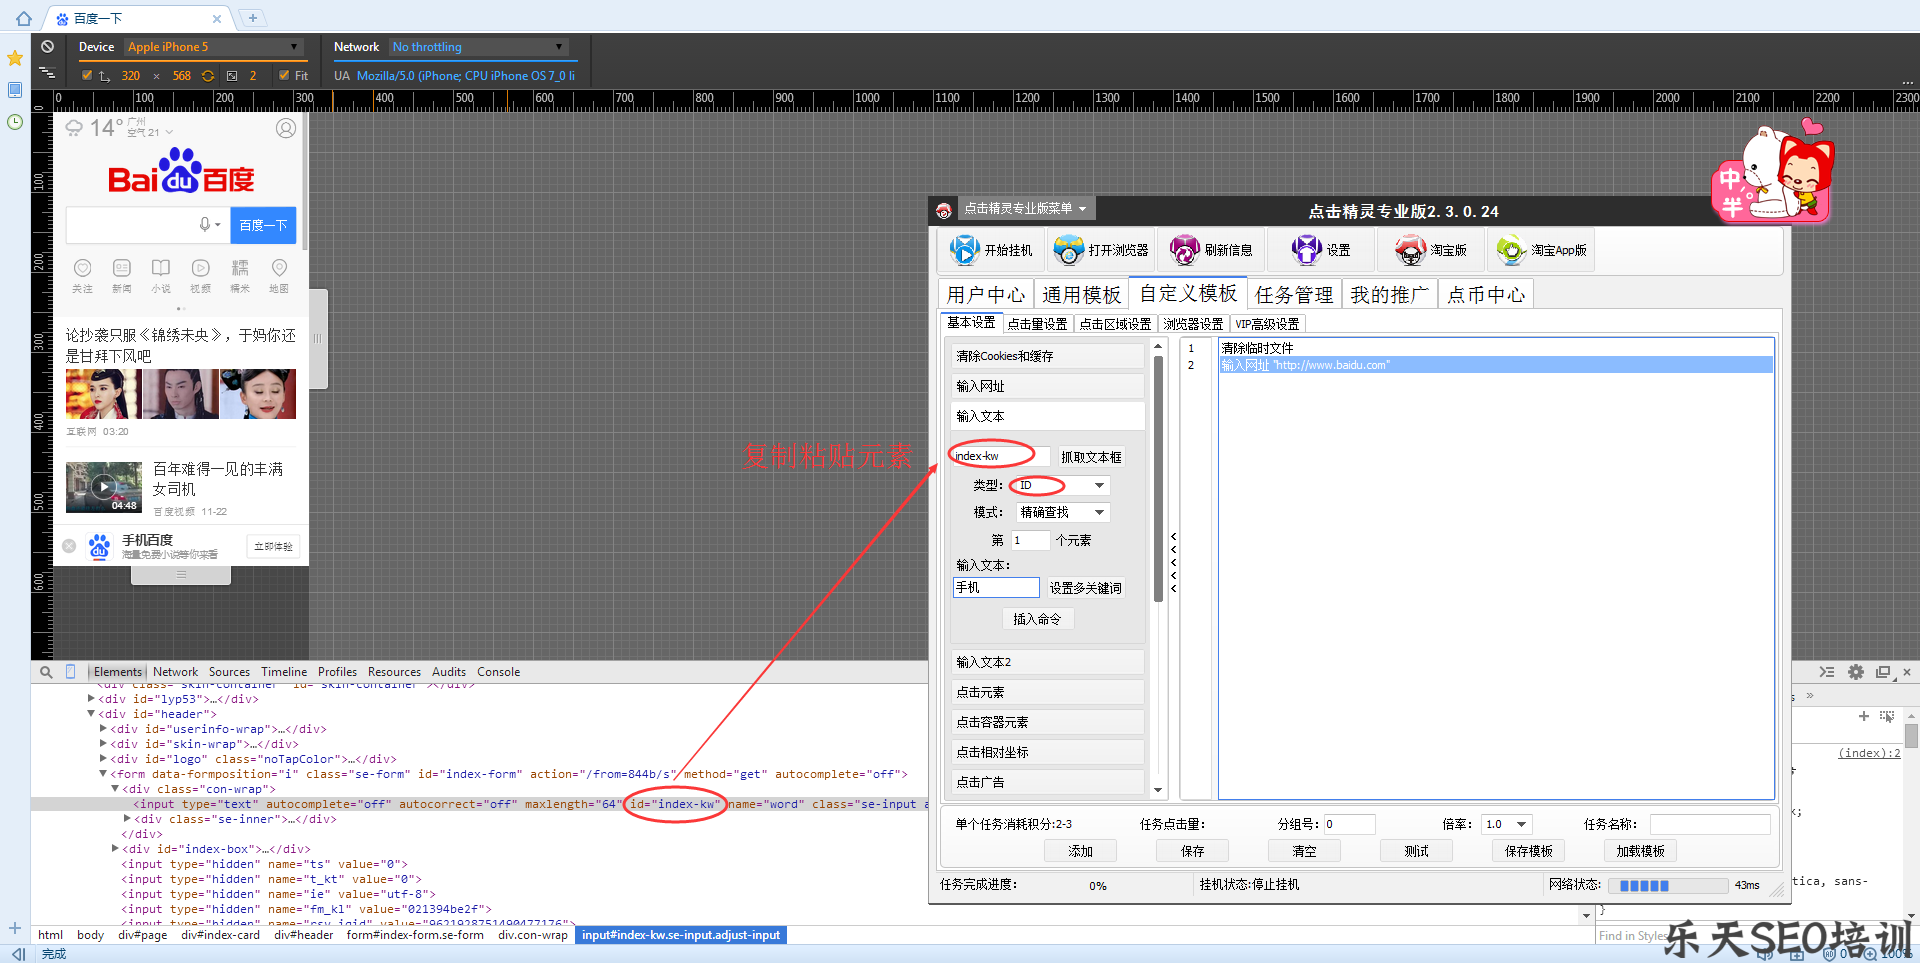The image size is (1920, 963).
Task: Click the 保存模板 button
Action: [x=1528, y=851]
